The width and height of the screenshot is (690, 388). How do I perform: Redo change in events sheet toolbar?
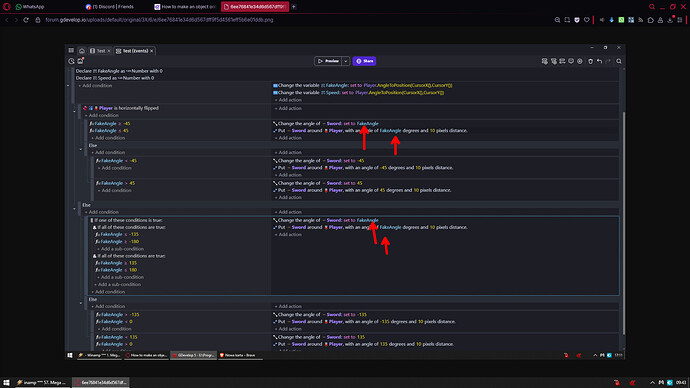(x=608, y=61)
